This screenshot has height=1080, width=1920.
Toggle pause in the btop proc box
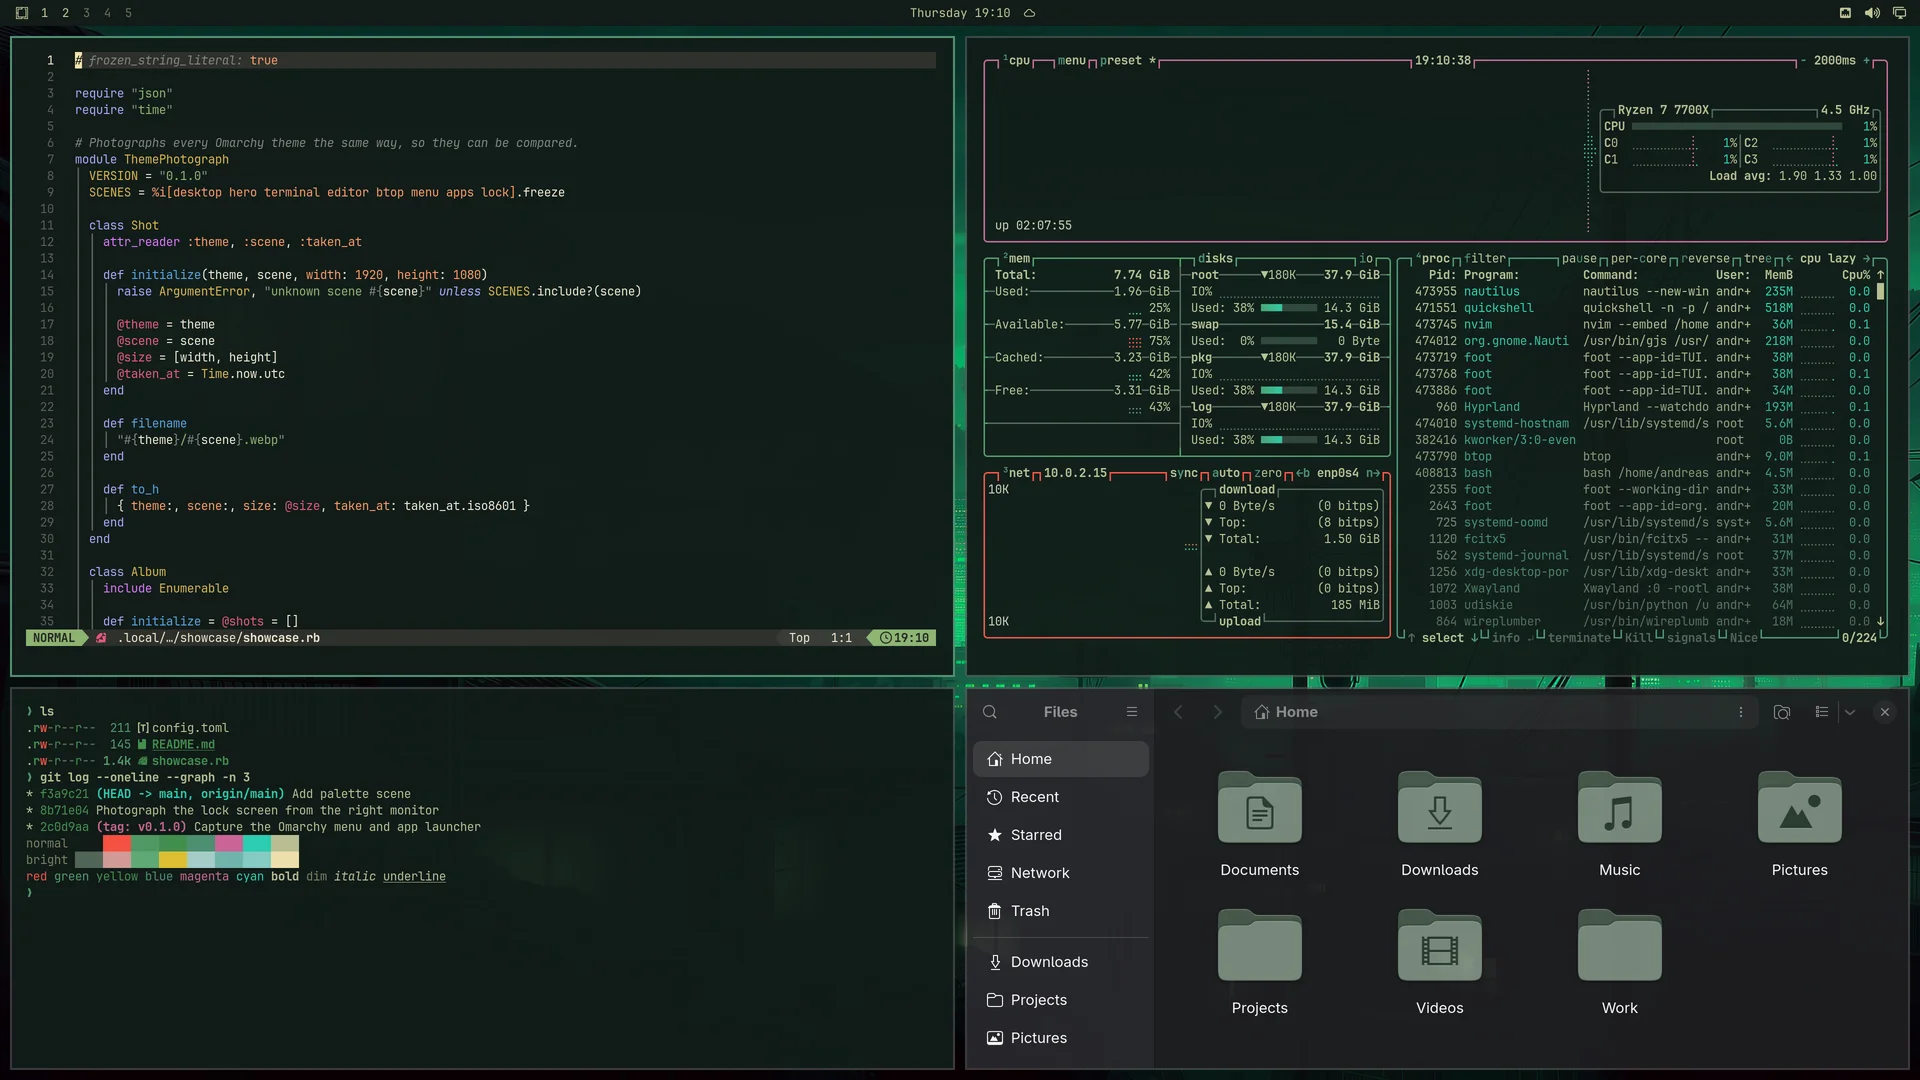(x=1579, y=259)
